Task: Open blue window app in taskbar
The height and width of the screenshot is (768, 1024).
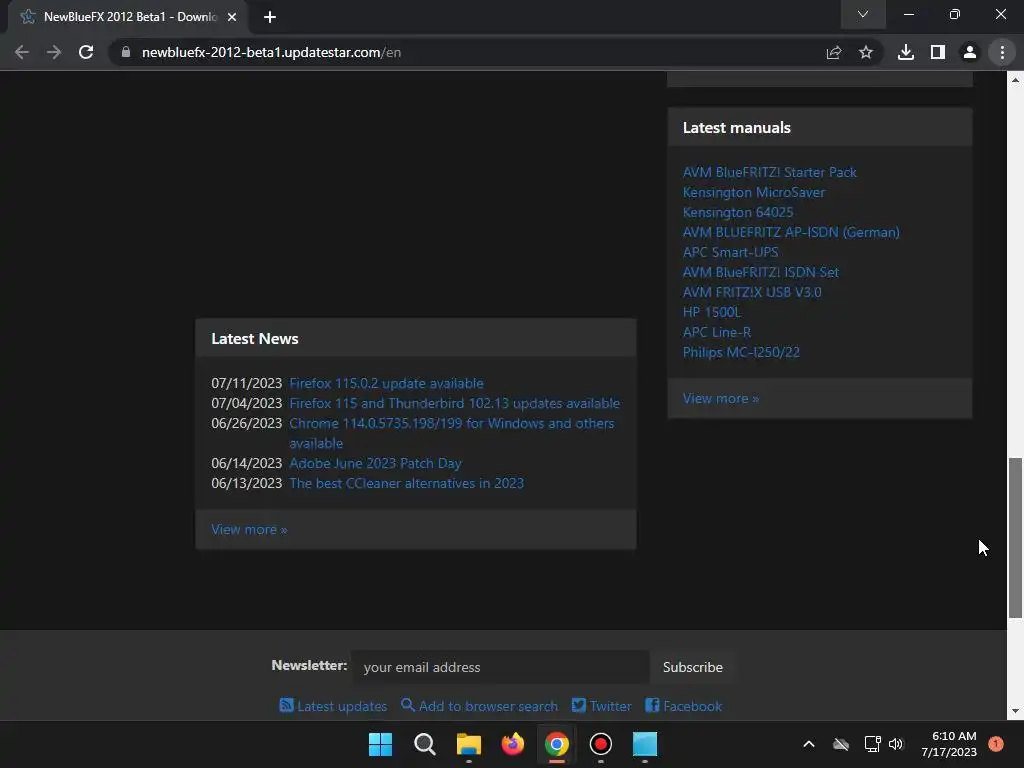Action: [645, 744]
